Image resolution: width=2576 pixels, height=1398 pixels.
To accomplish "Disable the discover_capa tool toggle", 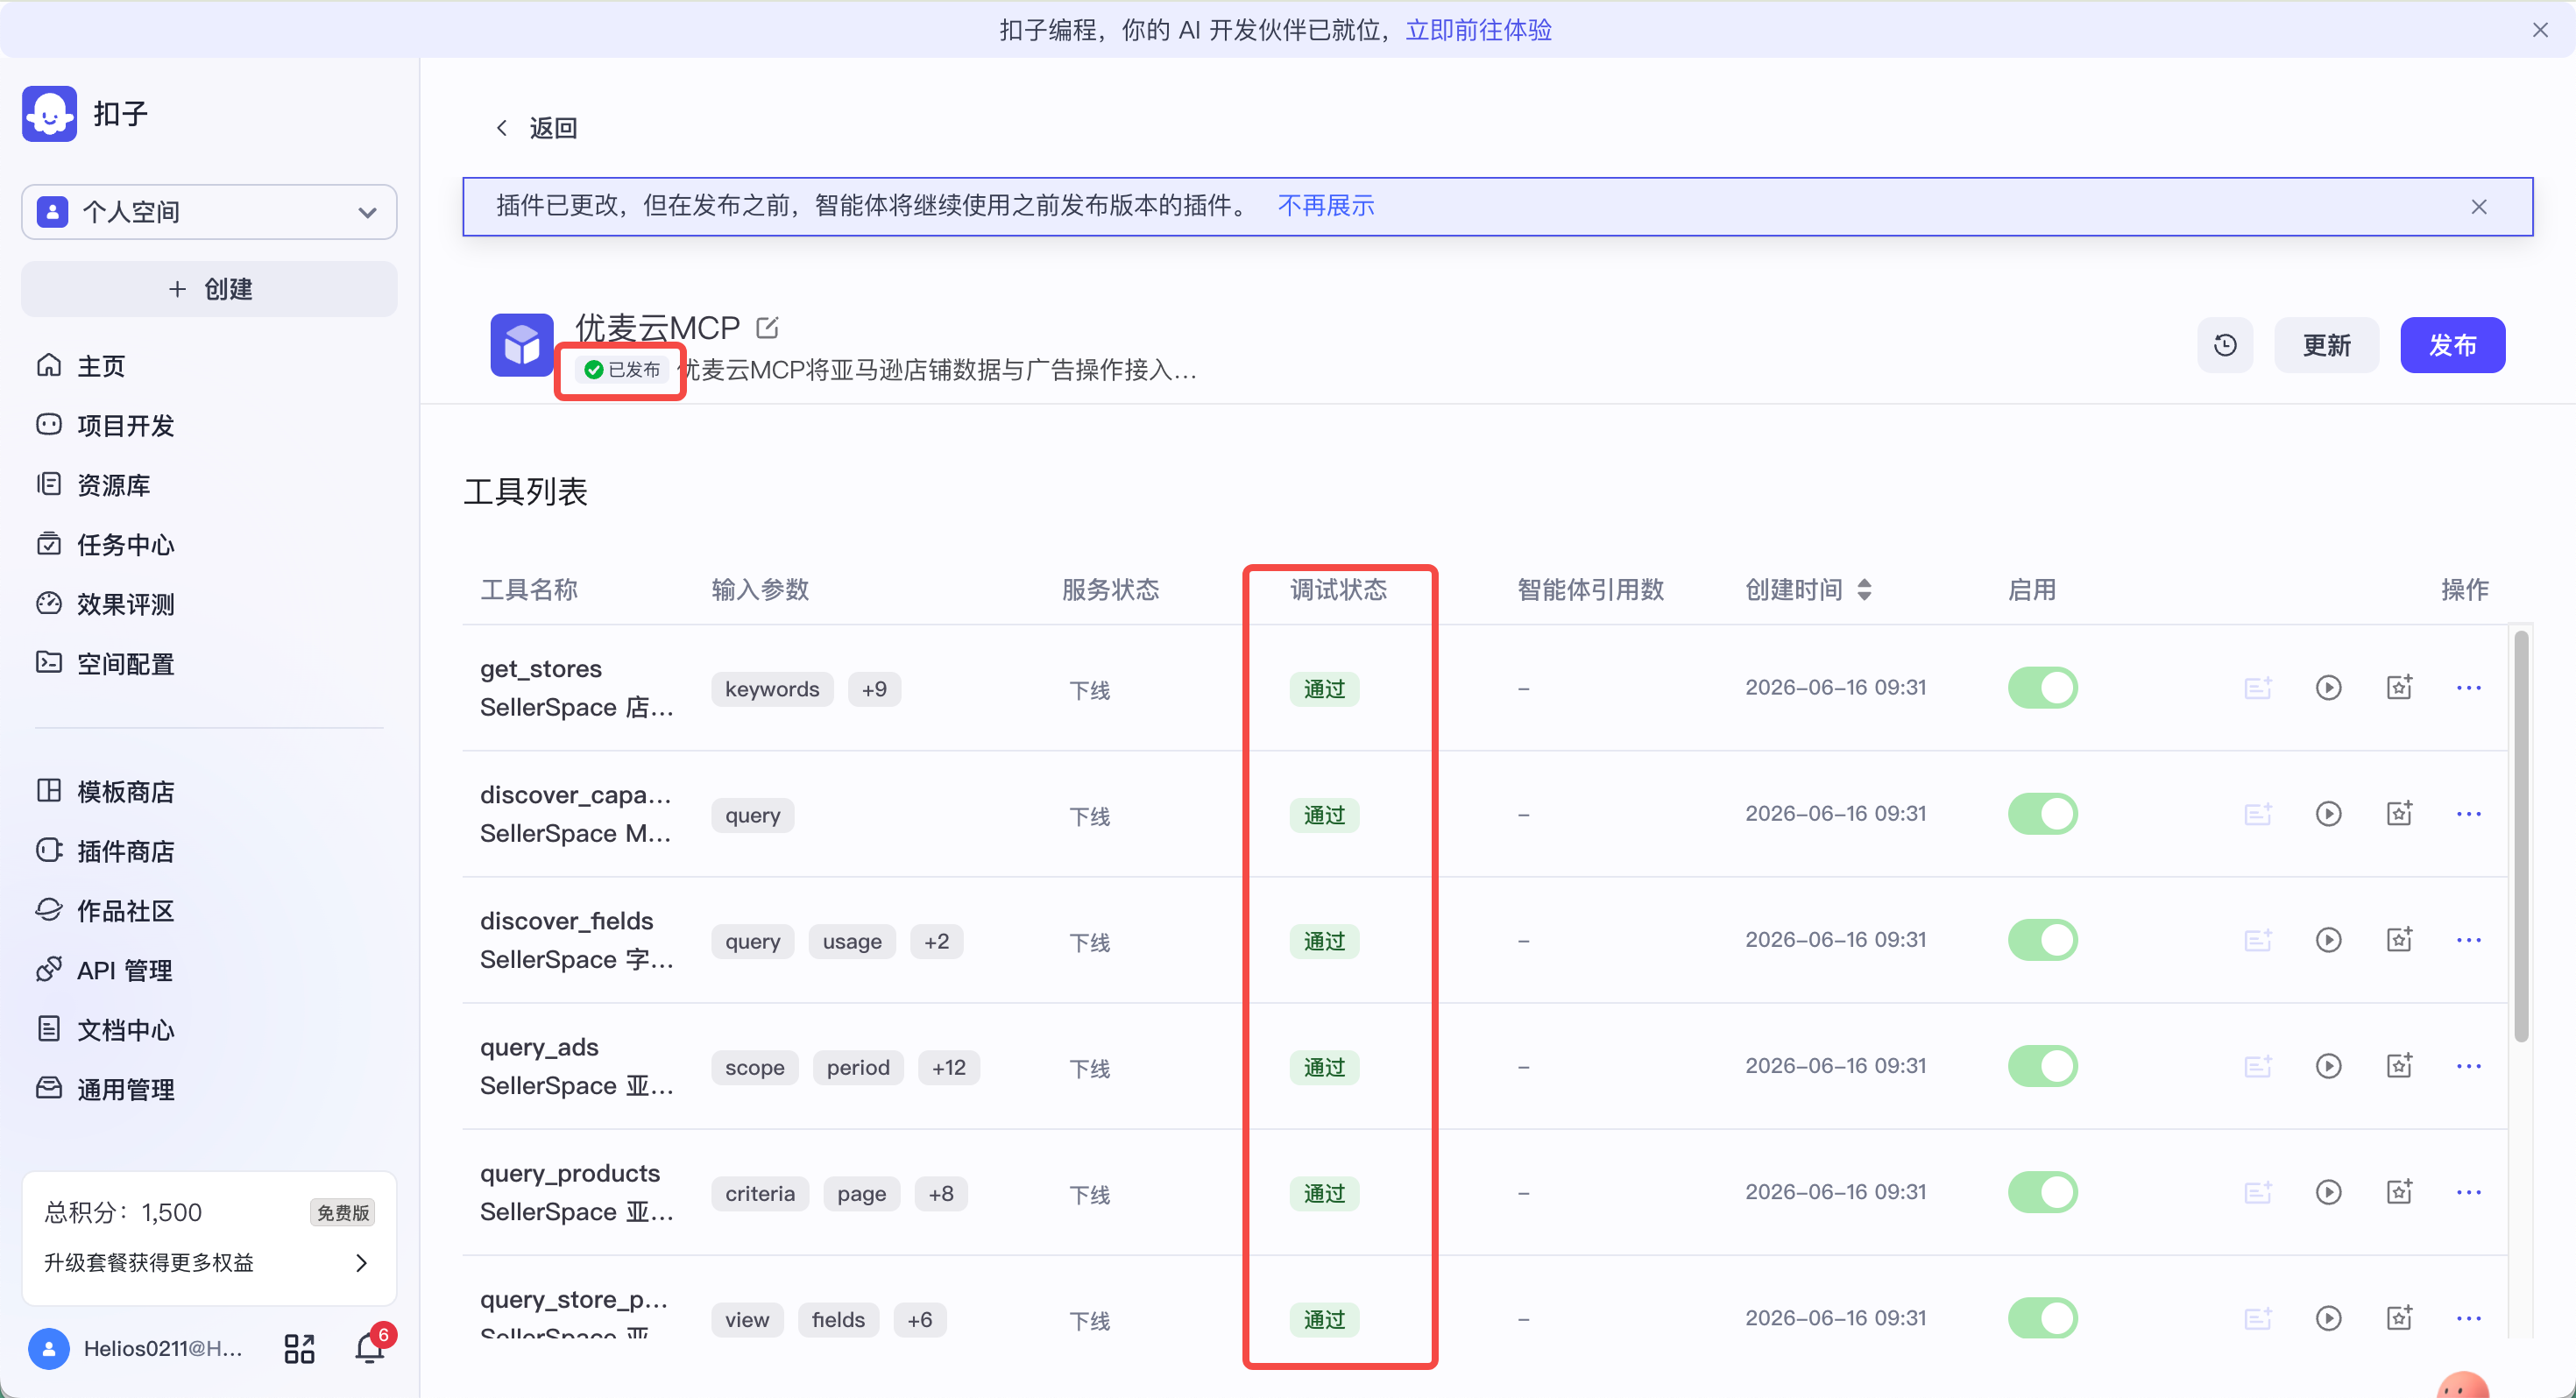I will point(2042,814).
